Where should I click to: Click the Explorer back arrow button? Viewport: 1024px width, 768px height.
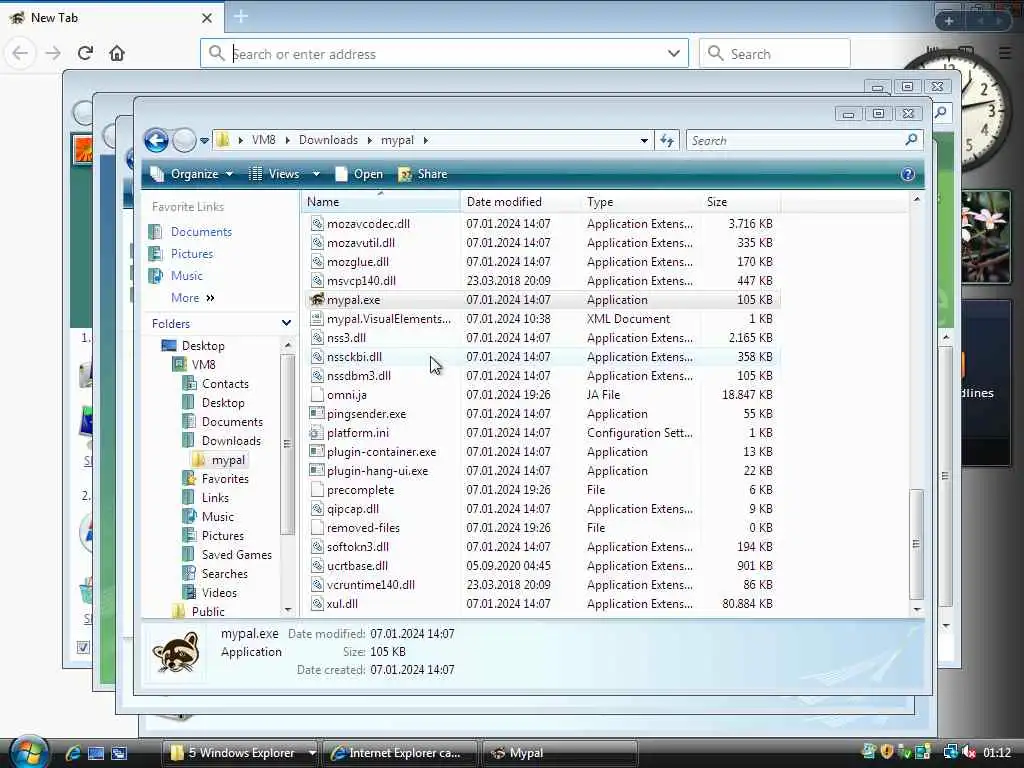156,140
